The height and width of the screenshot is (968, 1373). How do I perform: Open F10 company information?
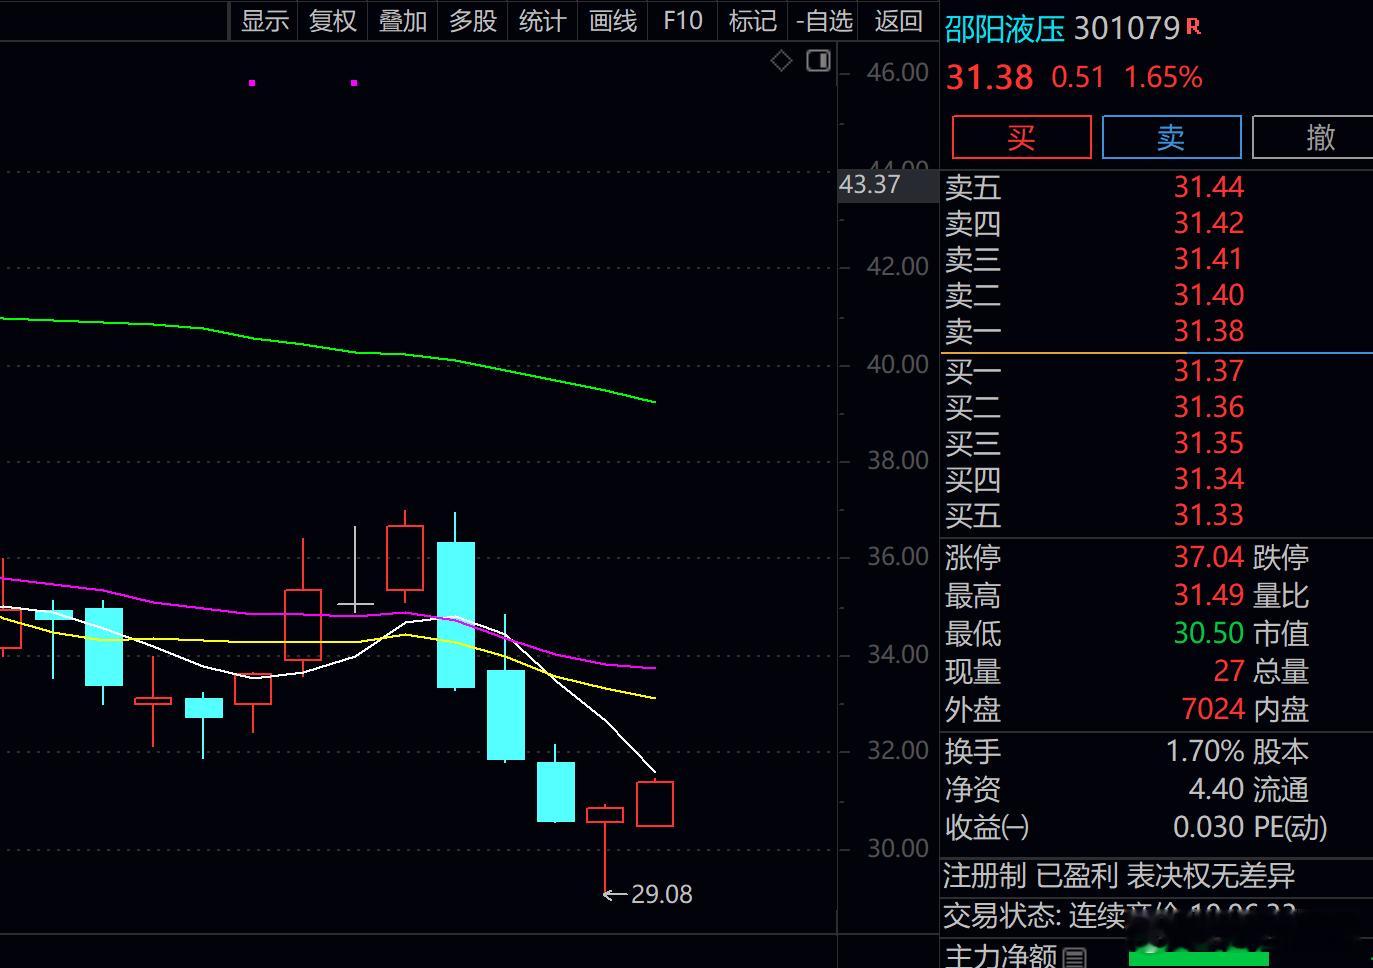point(683,21)
